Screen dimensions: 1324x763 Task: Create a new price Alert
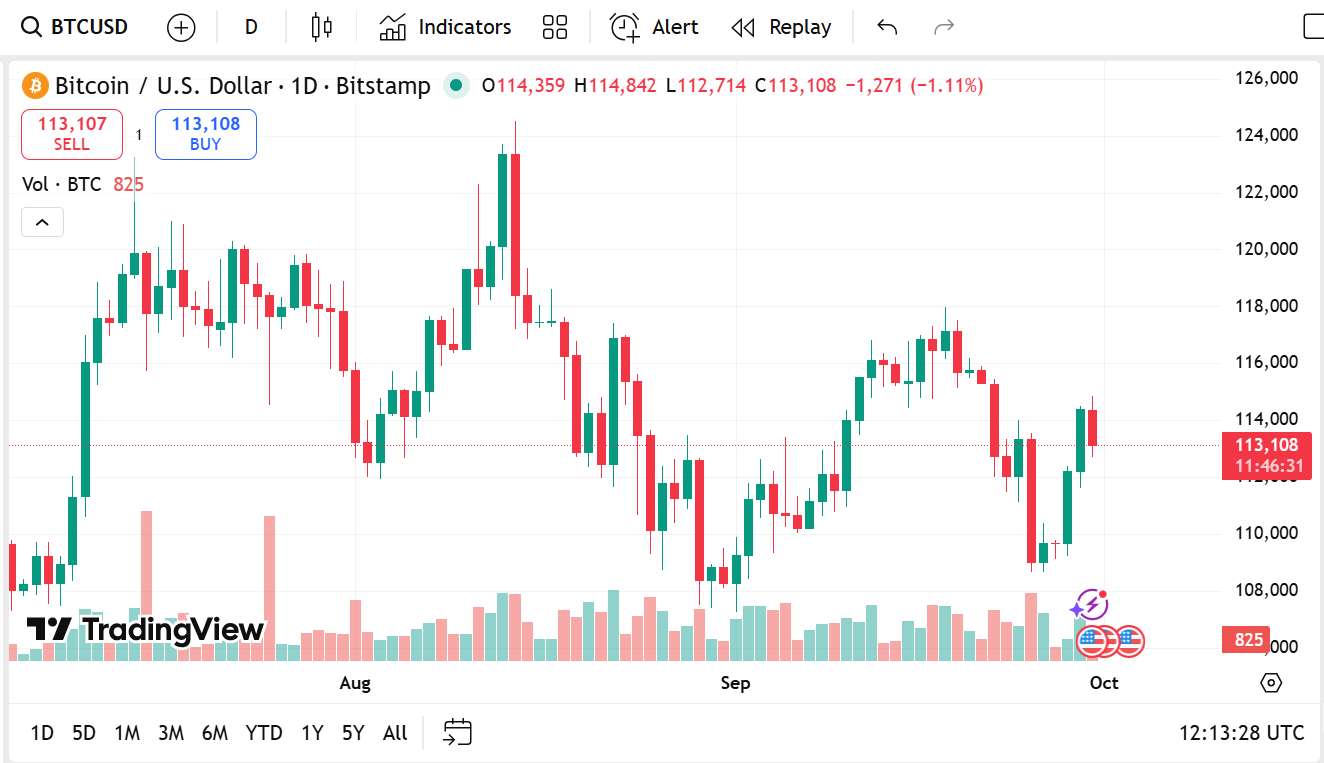654,27
